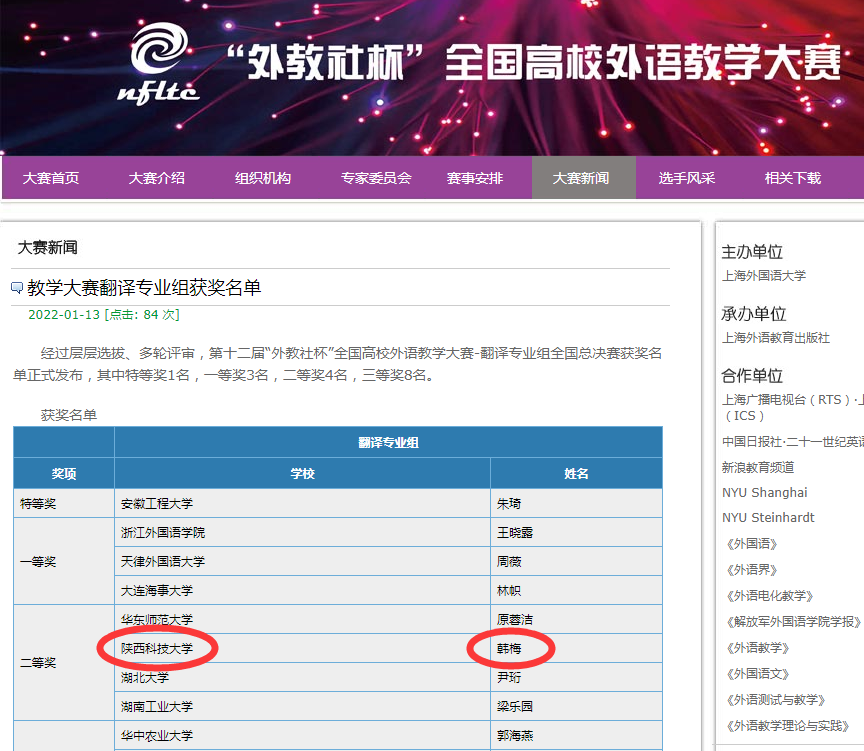Image resolution: width=864 pixels, height=751 pixels.
Task: Open NYU Steinhardt link
Action: pyautogui.click(x=768, y=518)
